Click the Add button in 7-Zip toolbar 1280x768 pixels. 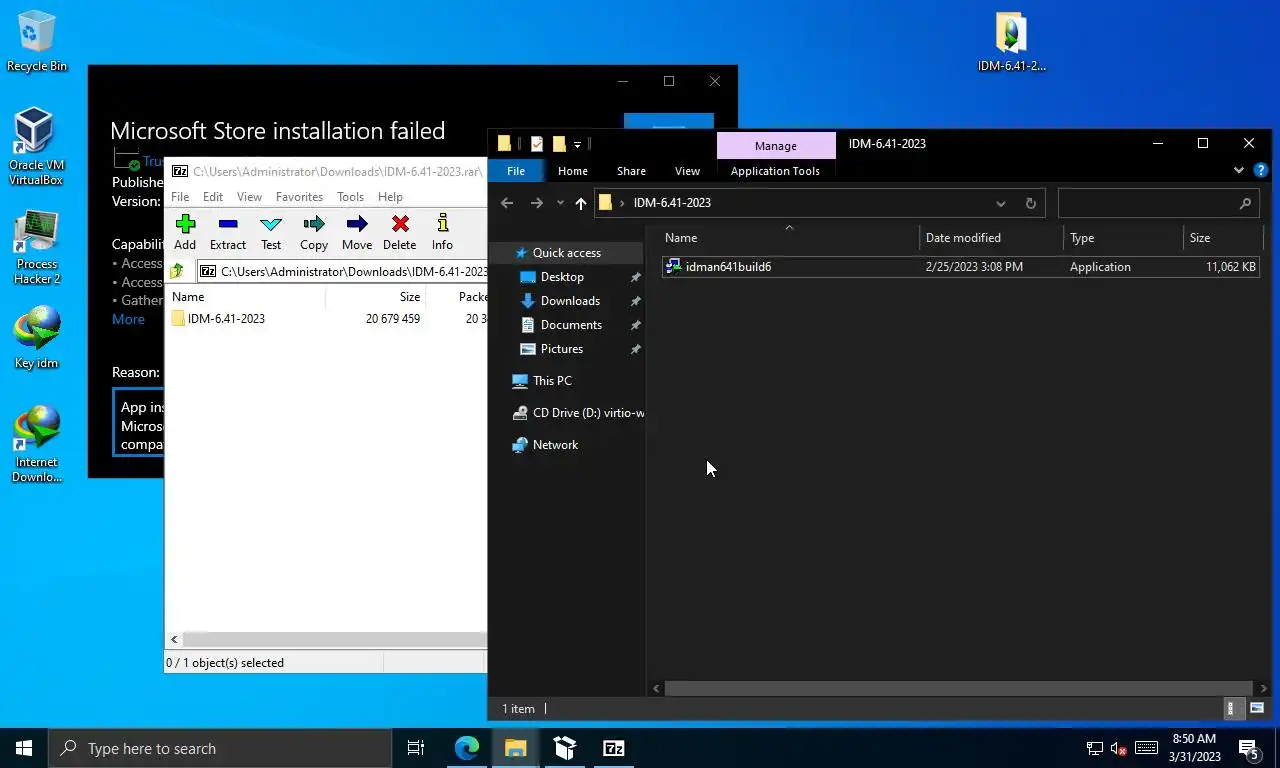pos(185,232)
